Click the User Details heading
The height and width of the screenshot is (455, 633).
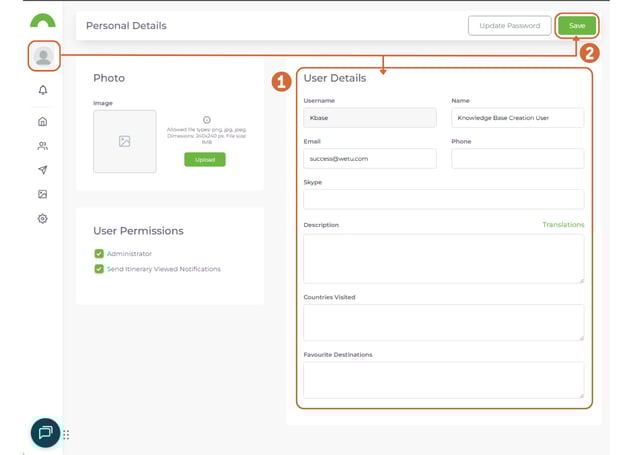pyautogui.click(x=335, y=78)
